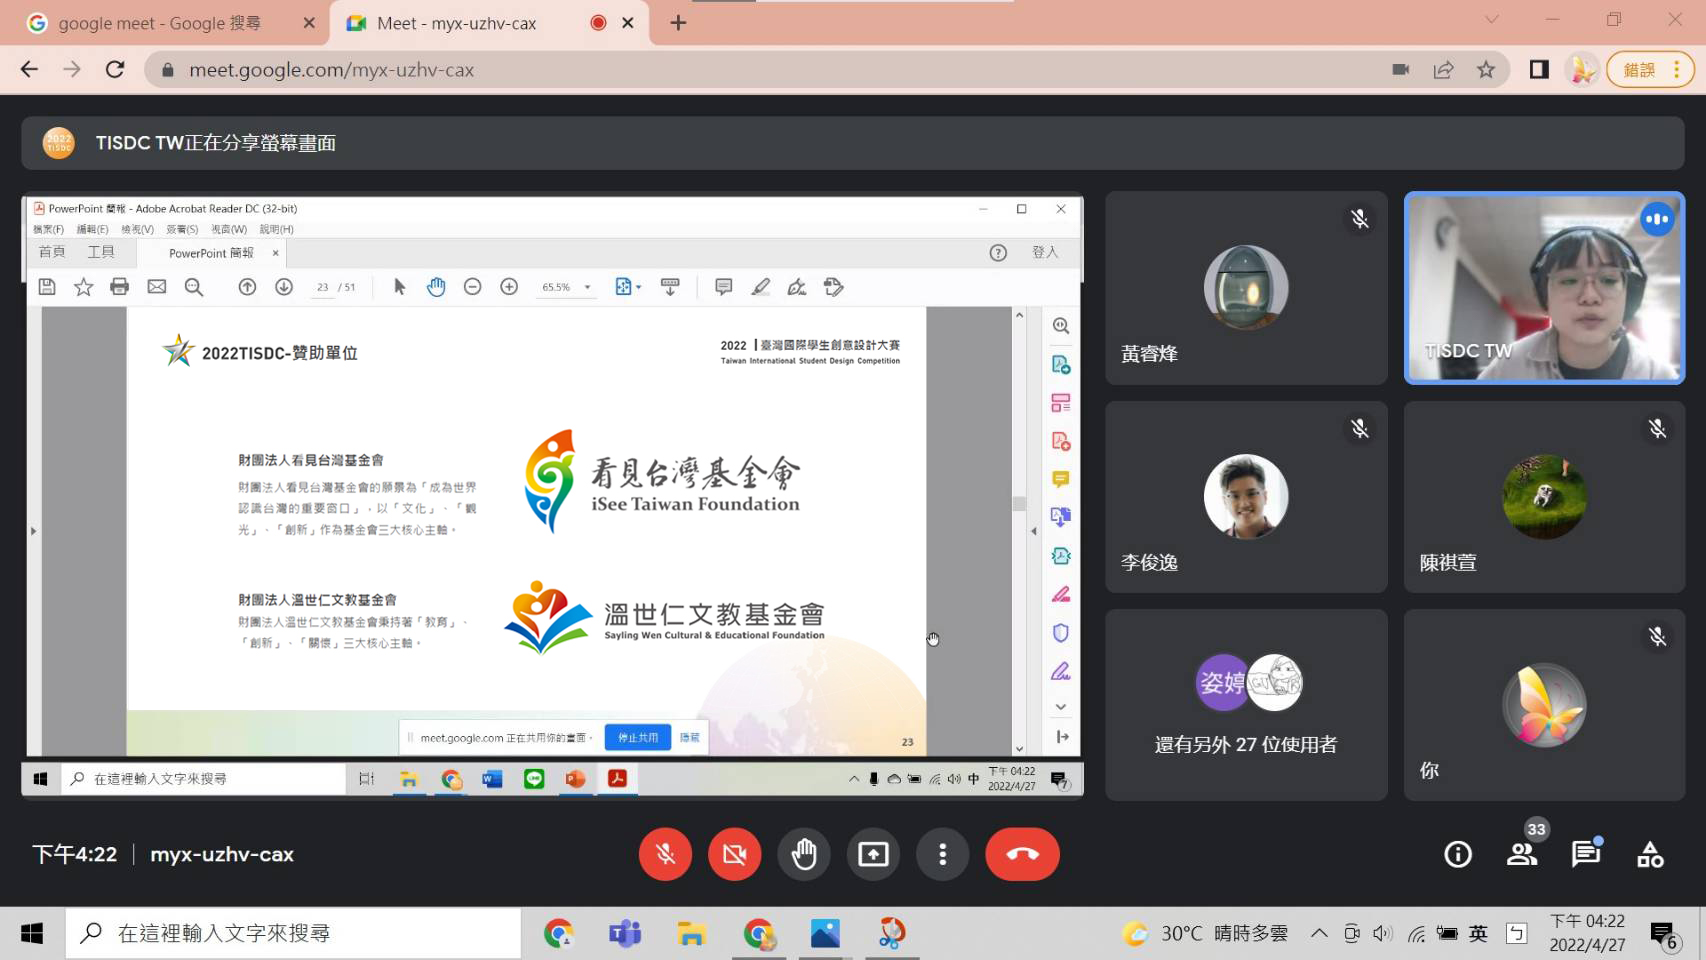Image resolution: width=1706 pixels, height=960 pixels.
Task: Expand the tab search chevron
Action: click(1491, 20)
